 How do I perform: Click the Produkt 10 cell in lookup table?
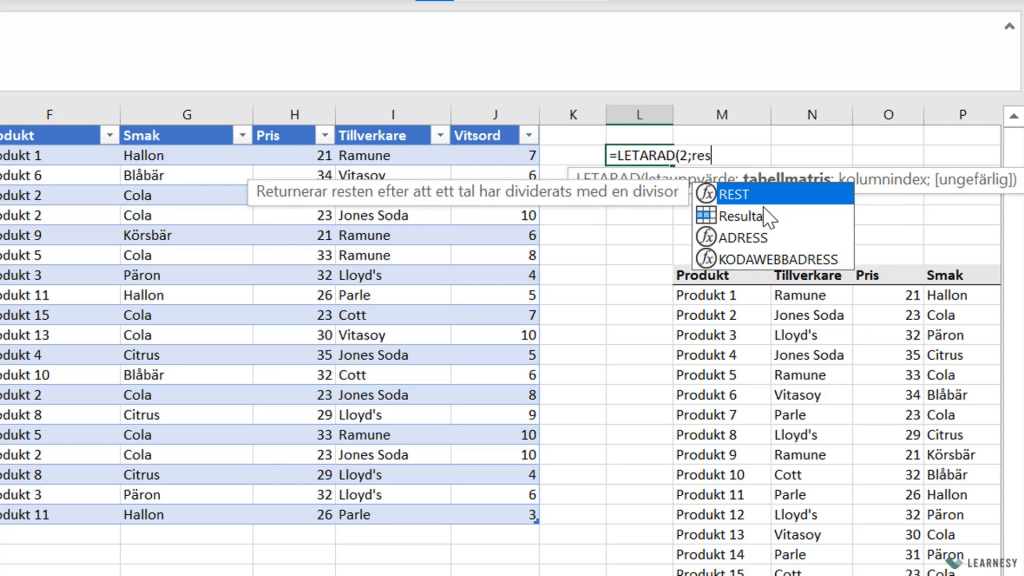click(x=710, y=475)
